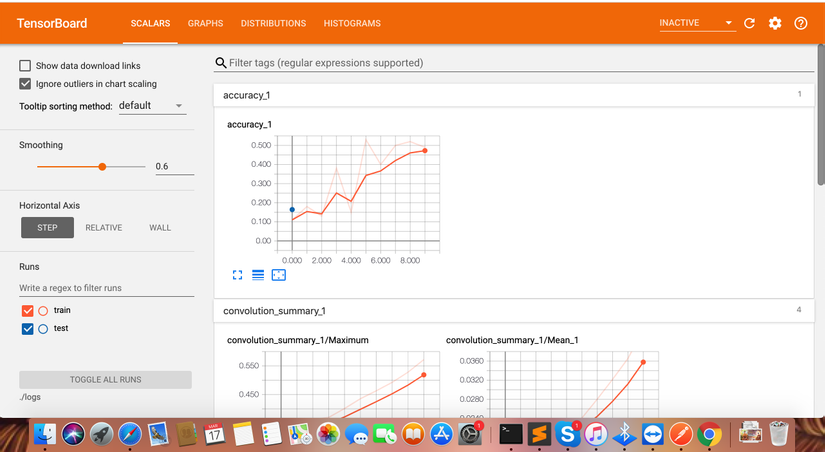Switch to the GRAPHS tab
The height and width of the screenshot is (452, 825).
click(205, 23)
